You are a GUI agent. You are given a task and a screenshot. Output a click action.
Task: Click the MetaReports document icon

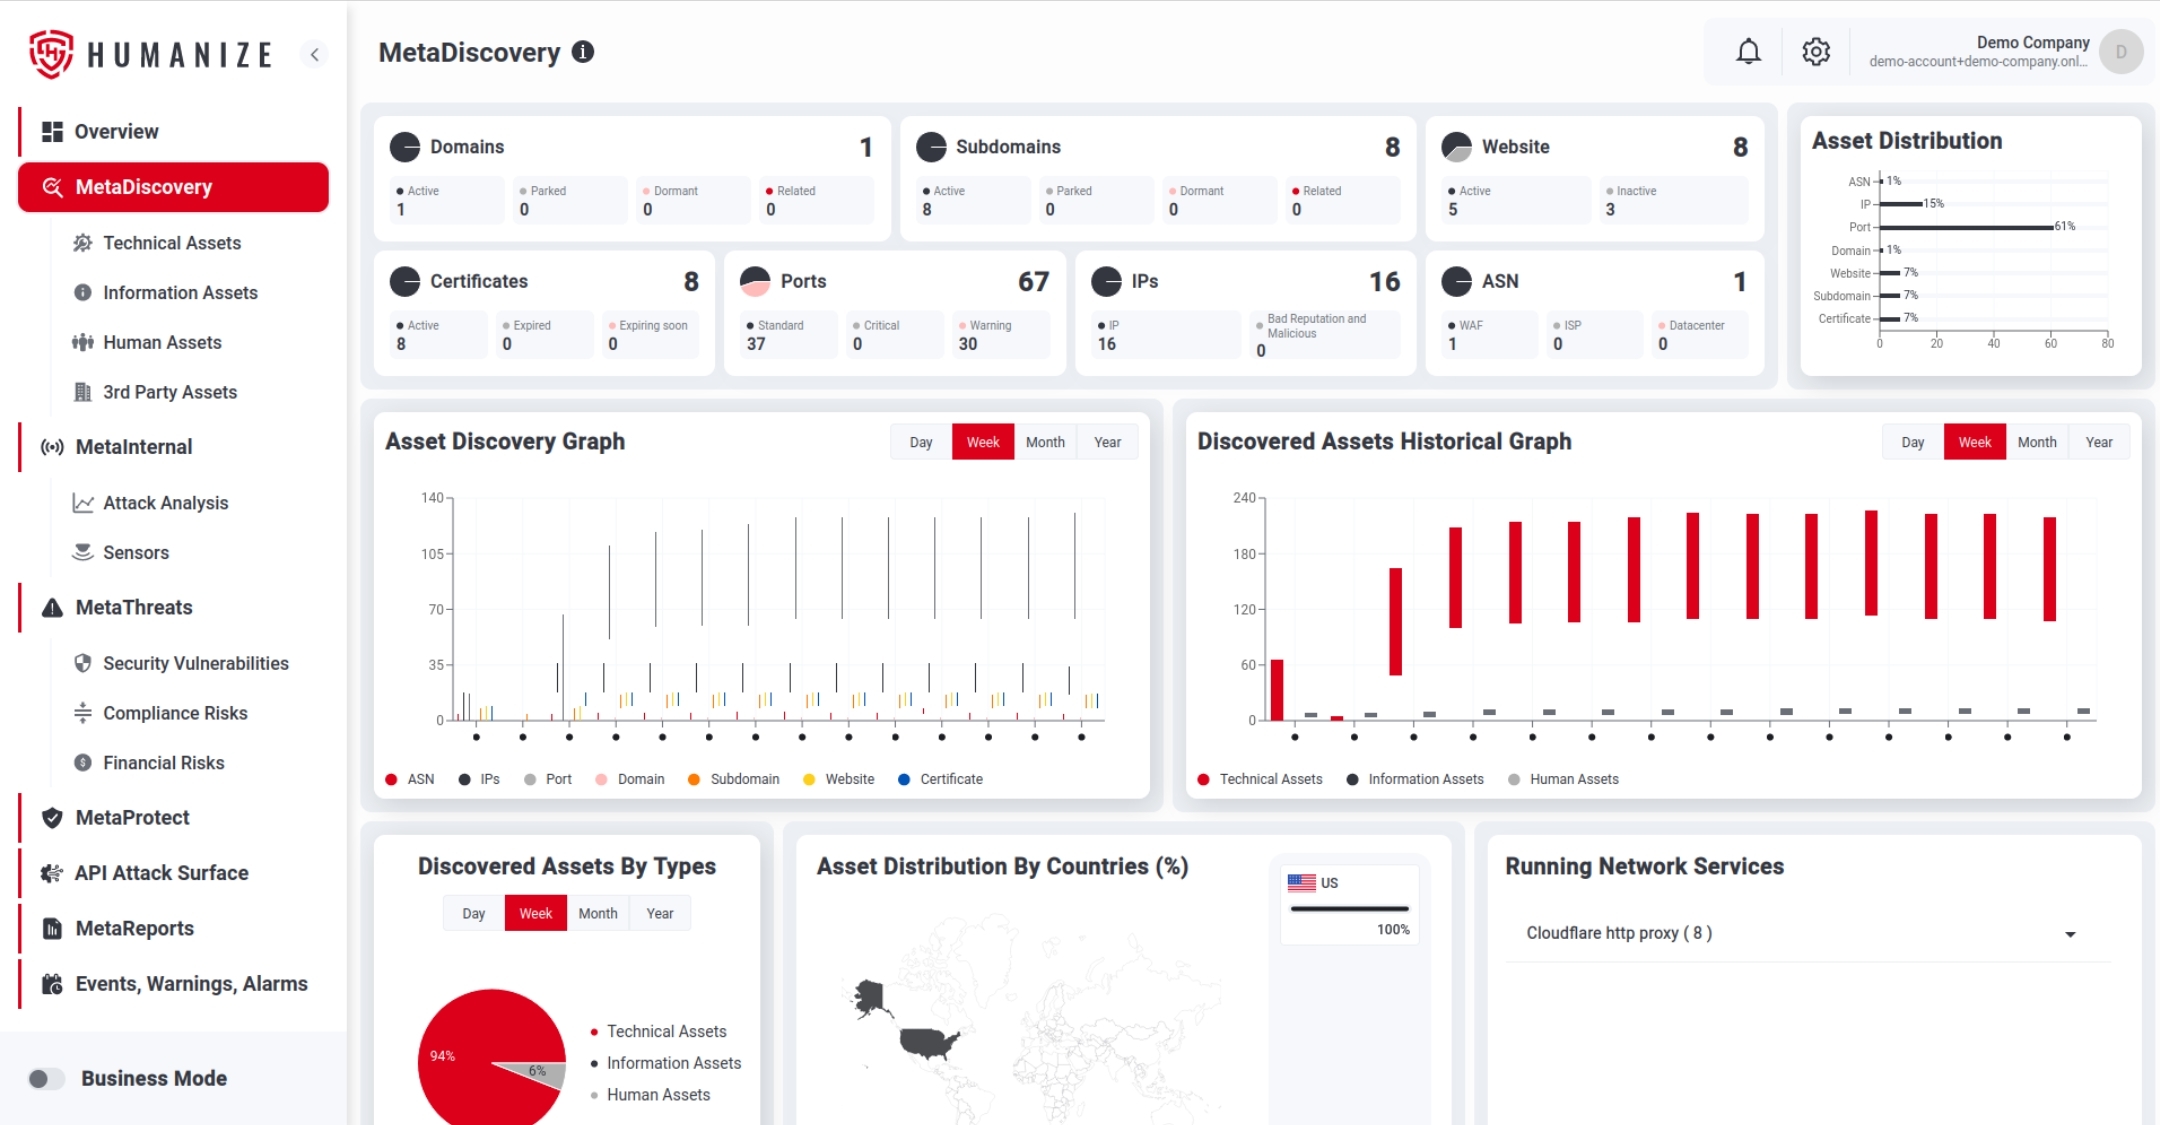(52, 929)
